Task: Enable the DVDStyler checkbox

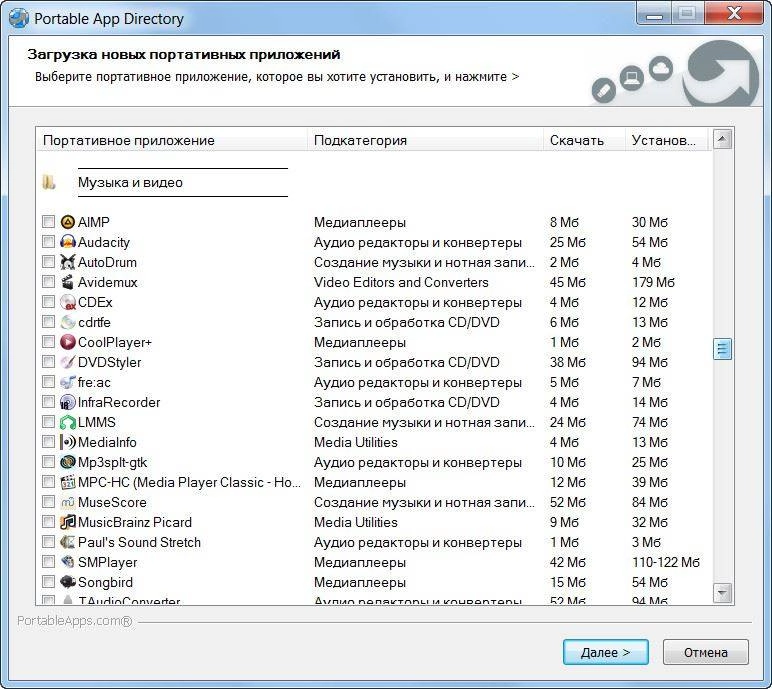Action: click(48, 361)
